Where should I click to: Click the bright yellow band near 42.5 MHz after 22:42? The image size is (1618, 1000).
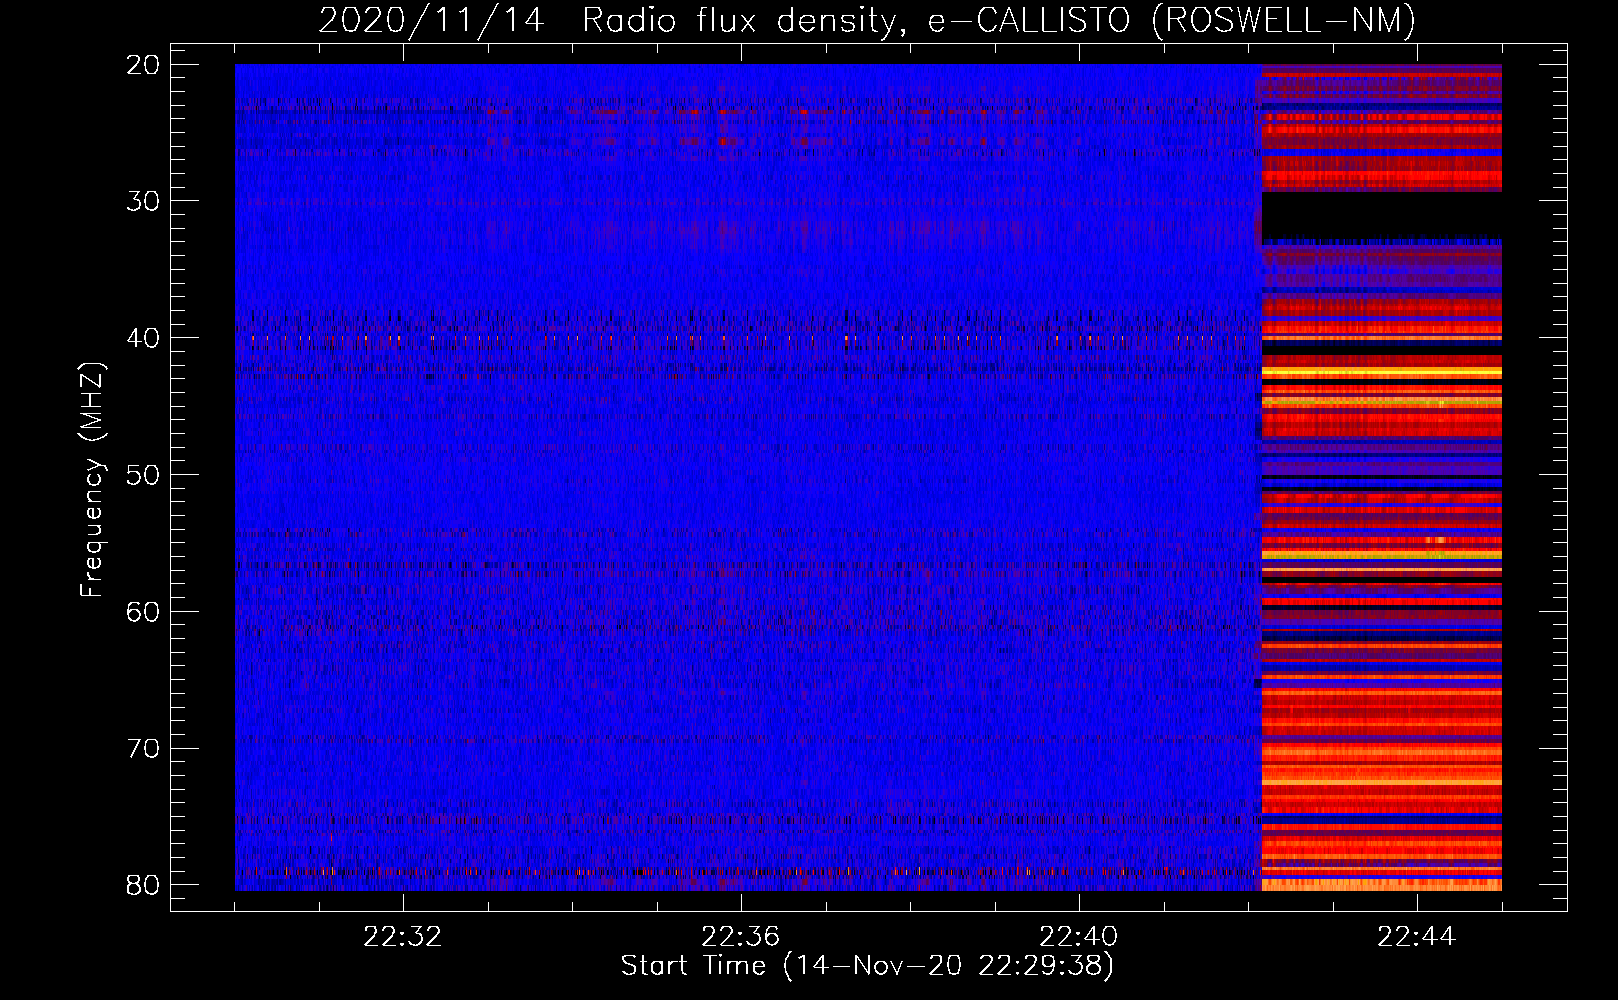[x=1382, y=372]
